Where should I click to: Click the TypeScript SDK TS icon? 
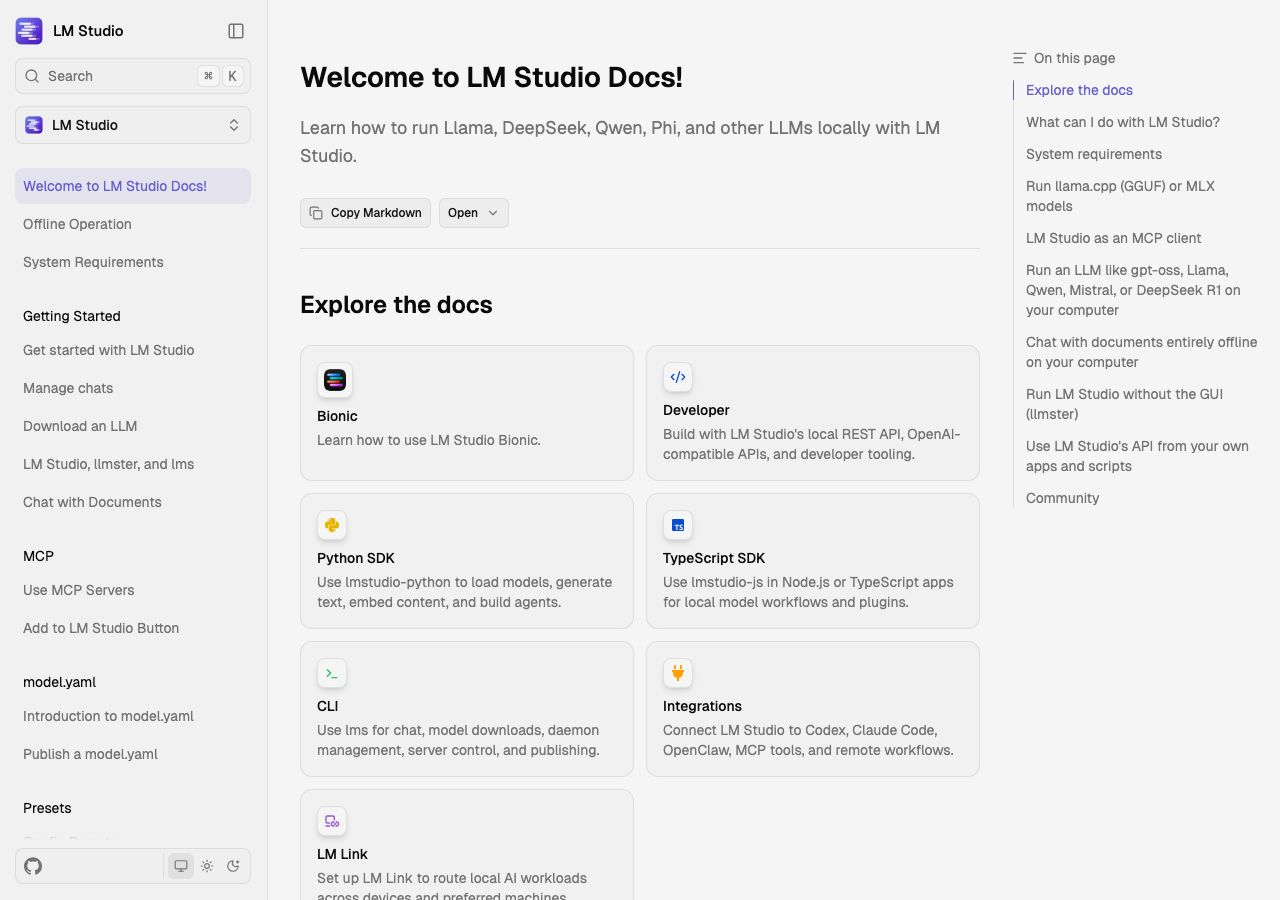pyautogui.click(x=678, y=525)
